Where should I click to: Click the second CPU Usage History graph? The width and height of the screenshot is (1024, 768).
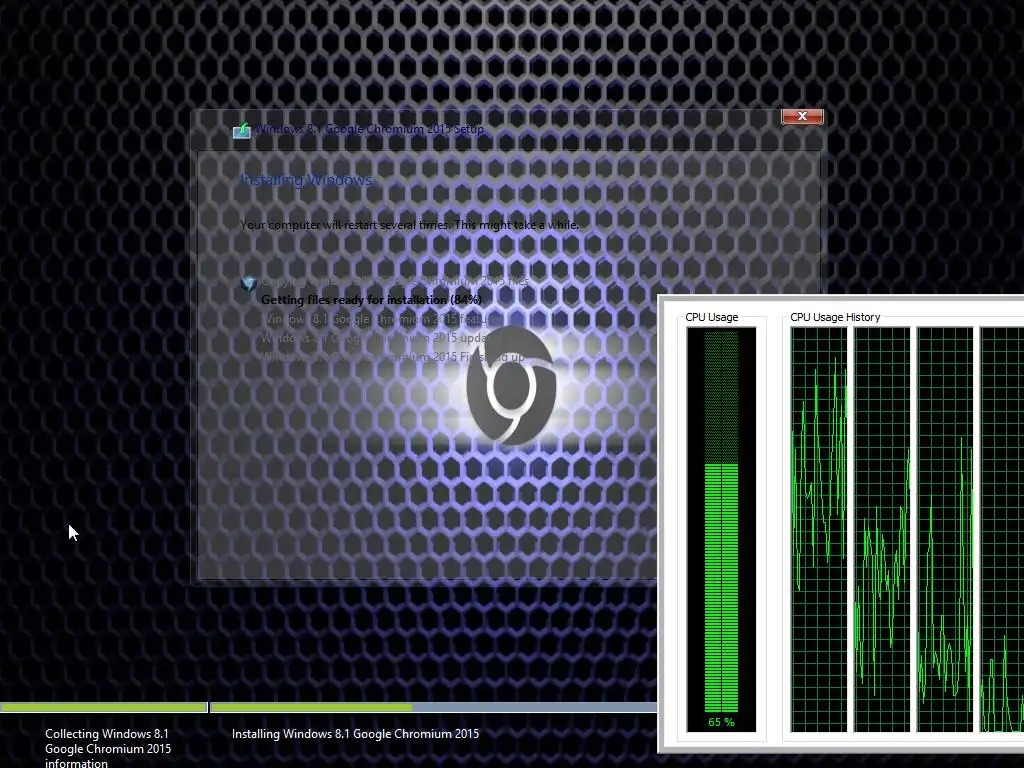pyautogui.click(x=882, y=530)
